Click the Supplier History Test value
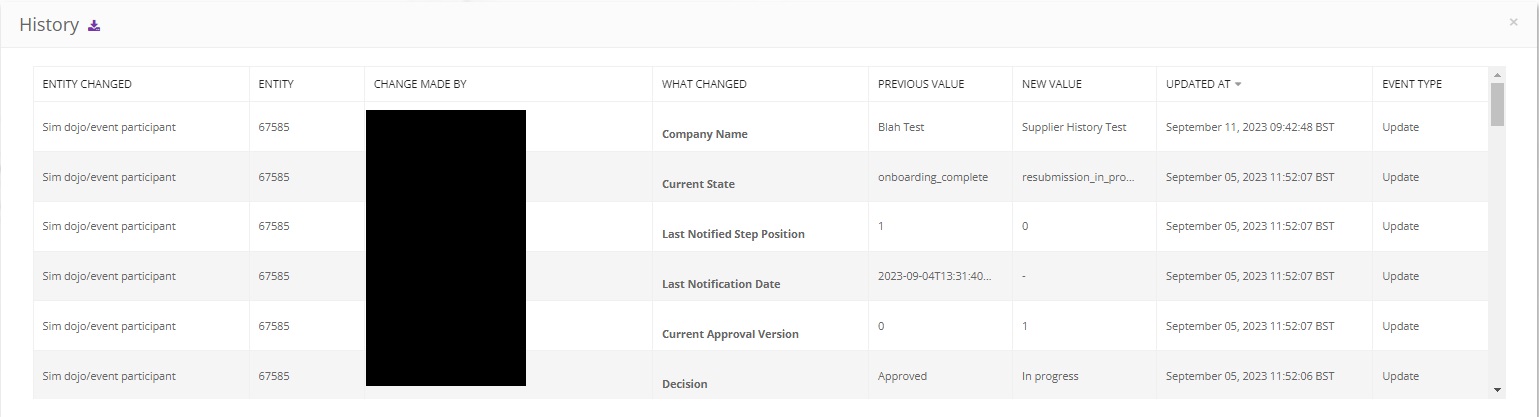The width and height of the screenshot is (1539, 417). 1074,127
